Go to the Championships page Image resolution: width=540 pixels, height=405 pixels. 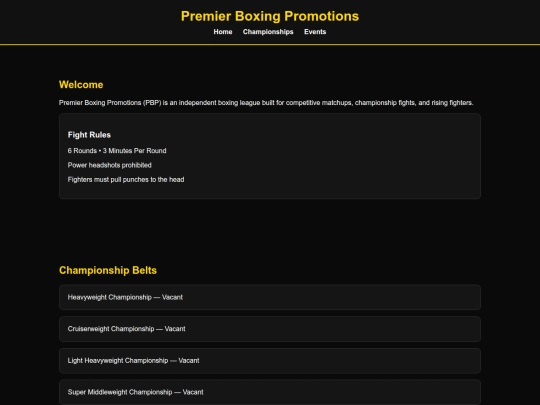tap(268, 32)
